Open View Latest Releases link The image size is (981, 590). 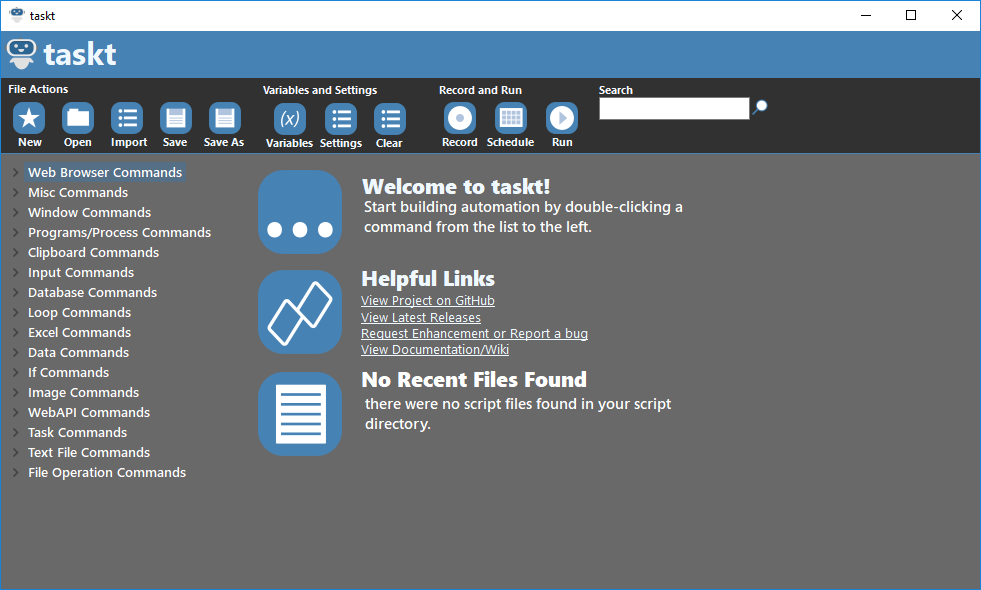click(x=421, y=317)
